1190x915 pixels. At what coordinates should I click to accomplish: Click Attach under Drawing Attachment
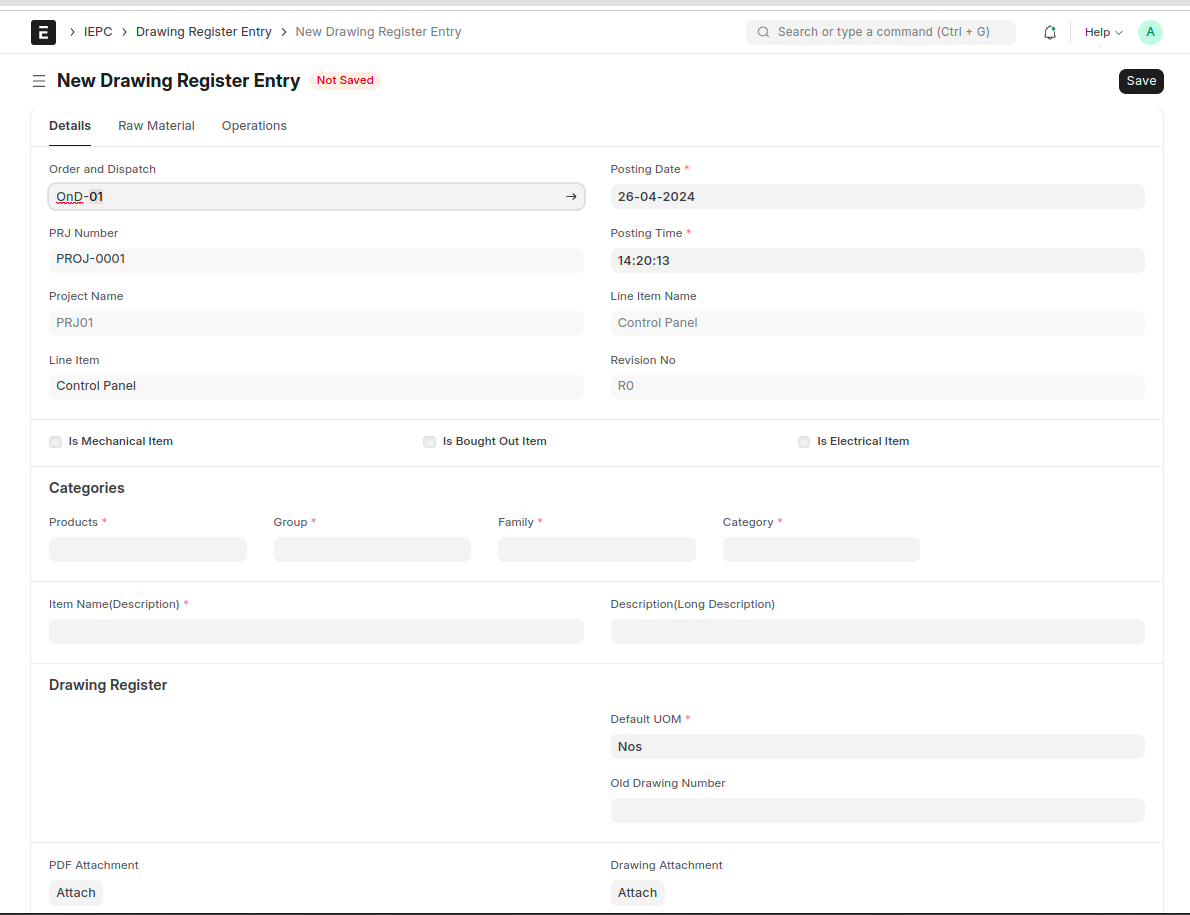[x=637, y=893]
